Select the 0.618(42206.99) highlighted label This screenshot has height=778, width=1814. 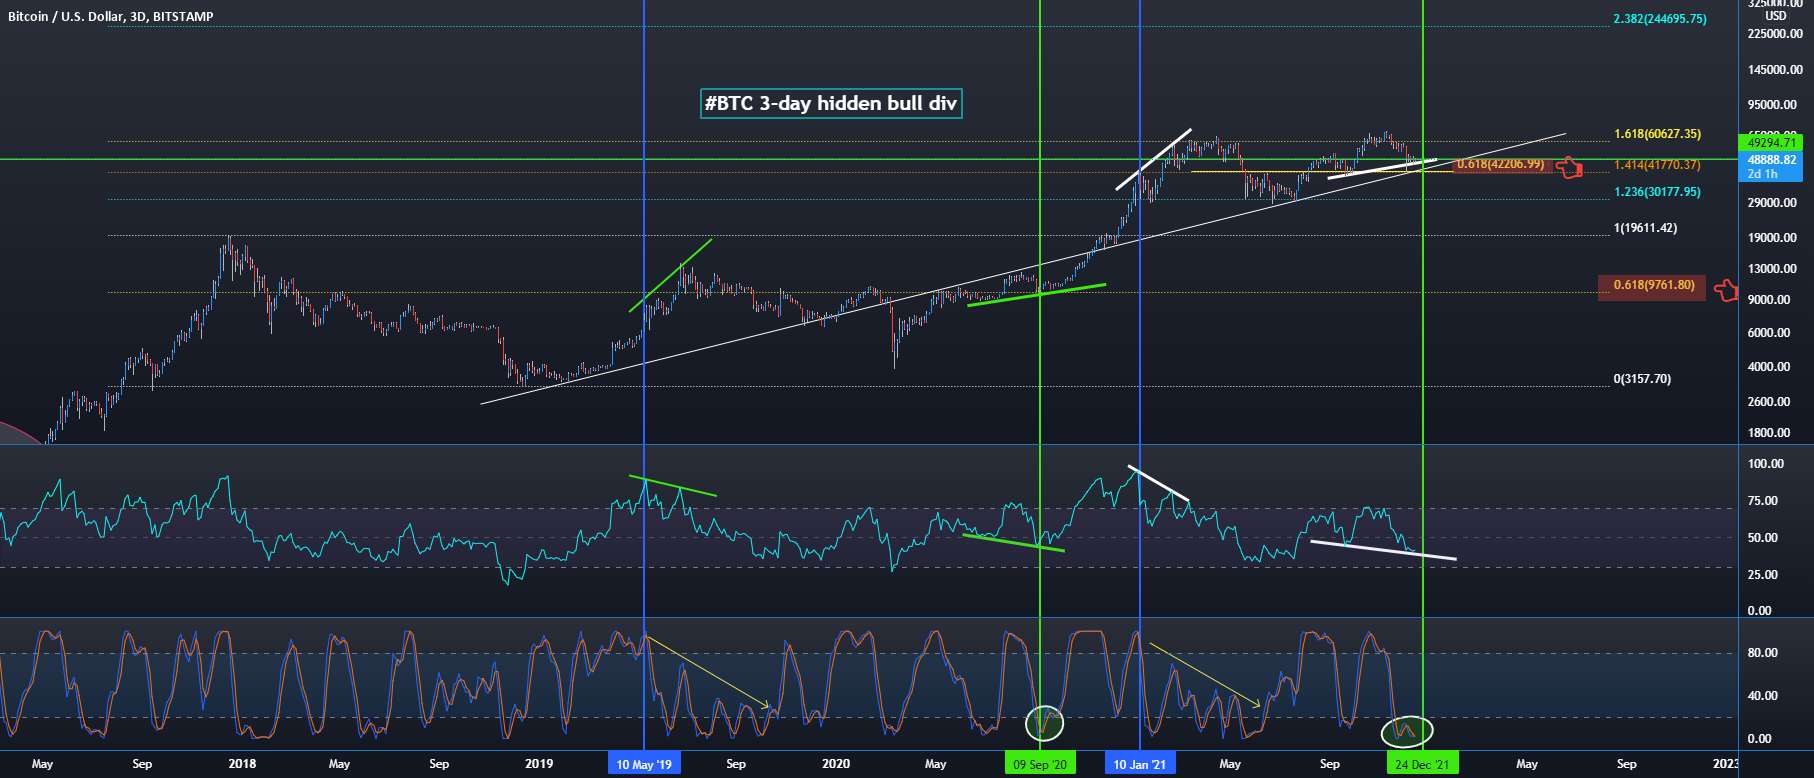click(1502, 164)
